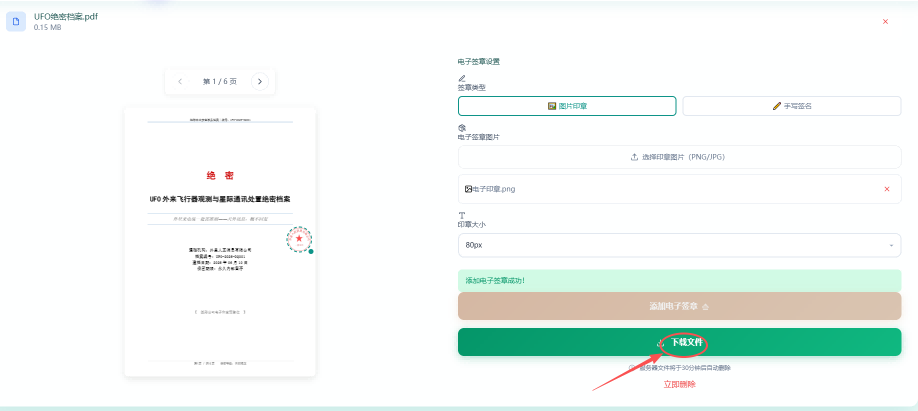
Task: Click the page indicator 第 1 / 6 页
Action: pos(220,81)
